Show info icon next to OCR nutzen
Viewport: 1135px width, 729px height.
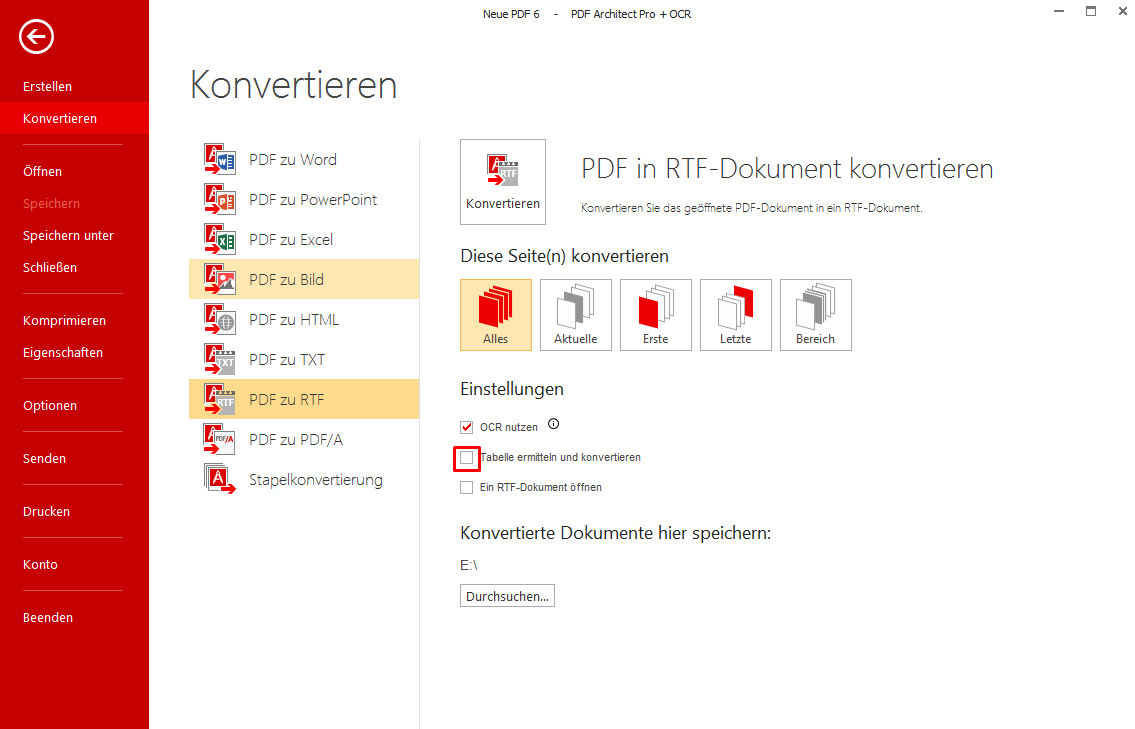coord(554,424)
